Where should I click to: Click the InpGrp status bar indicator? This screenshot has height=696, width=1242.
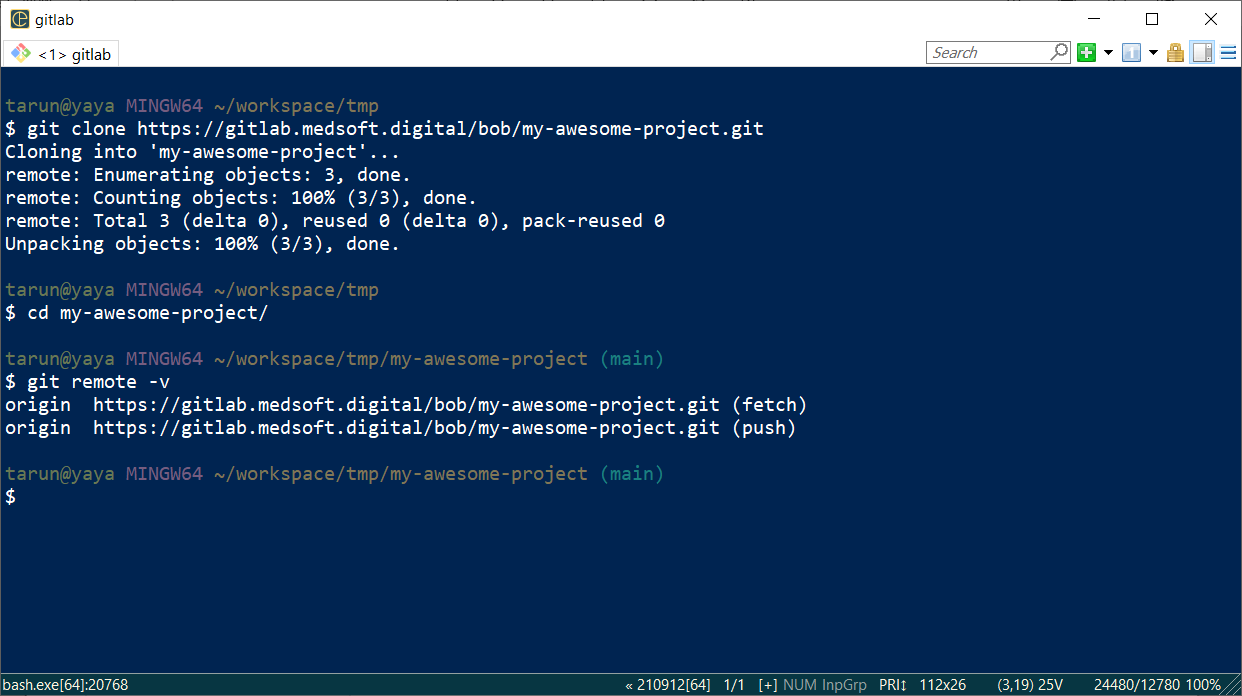pos(844,685)
